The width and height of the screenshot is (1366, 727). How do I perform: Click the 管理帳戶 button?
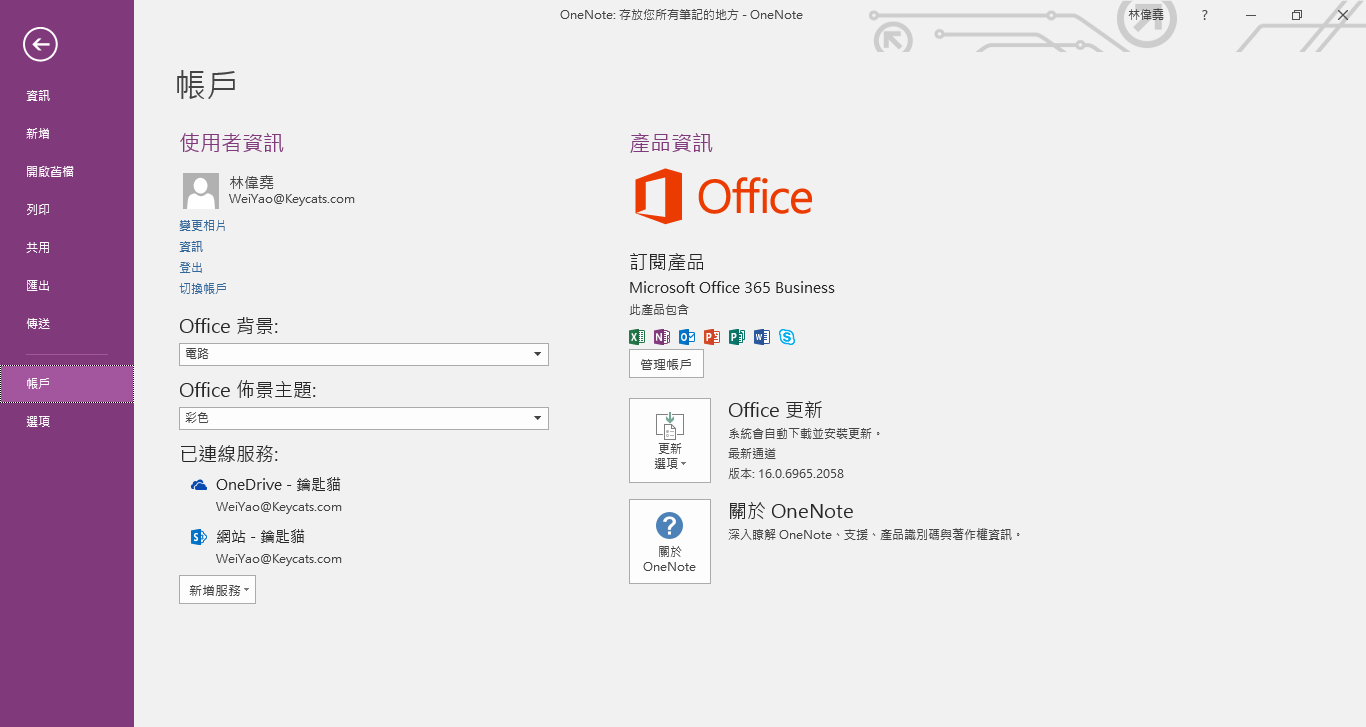pos(666,364)
